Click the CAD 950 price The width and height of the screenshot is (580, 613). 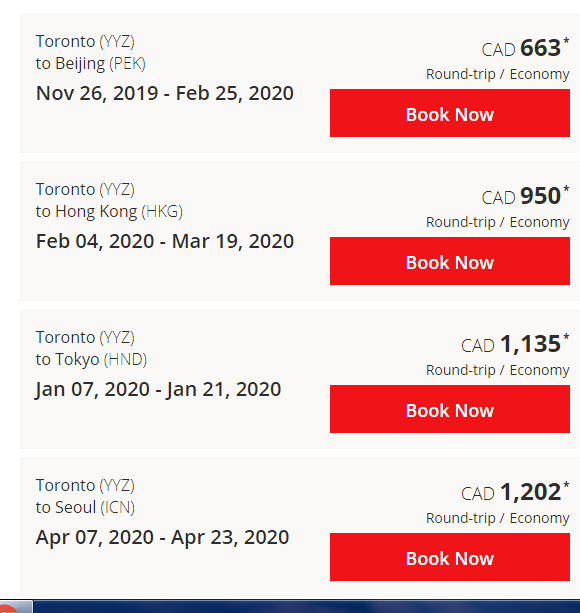[525, 196]
